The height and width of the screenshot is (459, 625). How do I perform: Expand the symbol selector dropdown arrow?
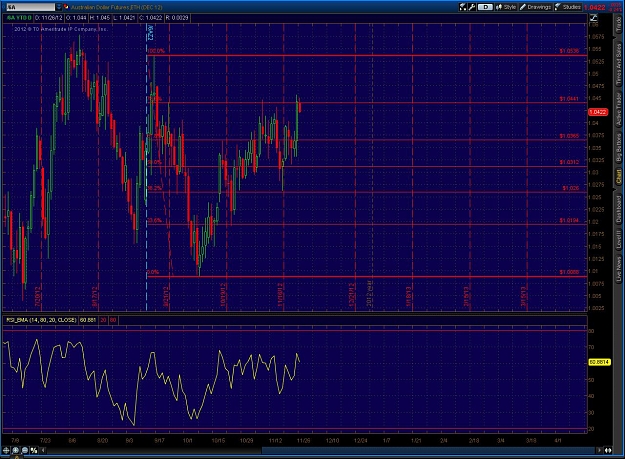point(59,7)
